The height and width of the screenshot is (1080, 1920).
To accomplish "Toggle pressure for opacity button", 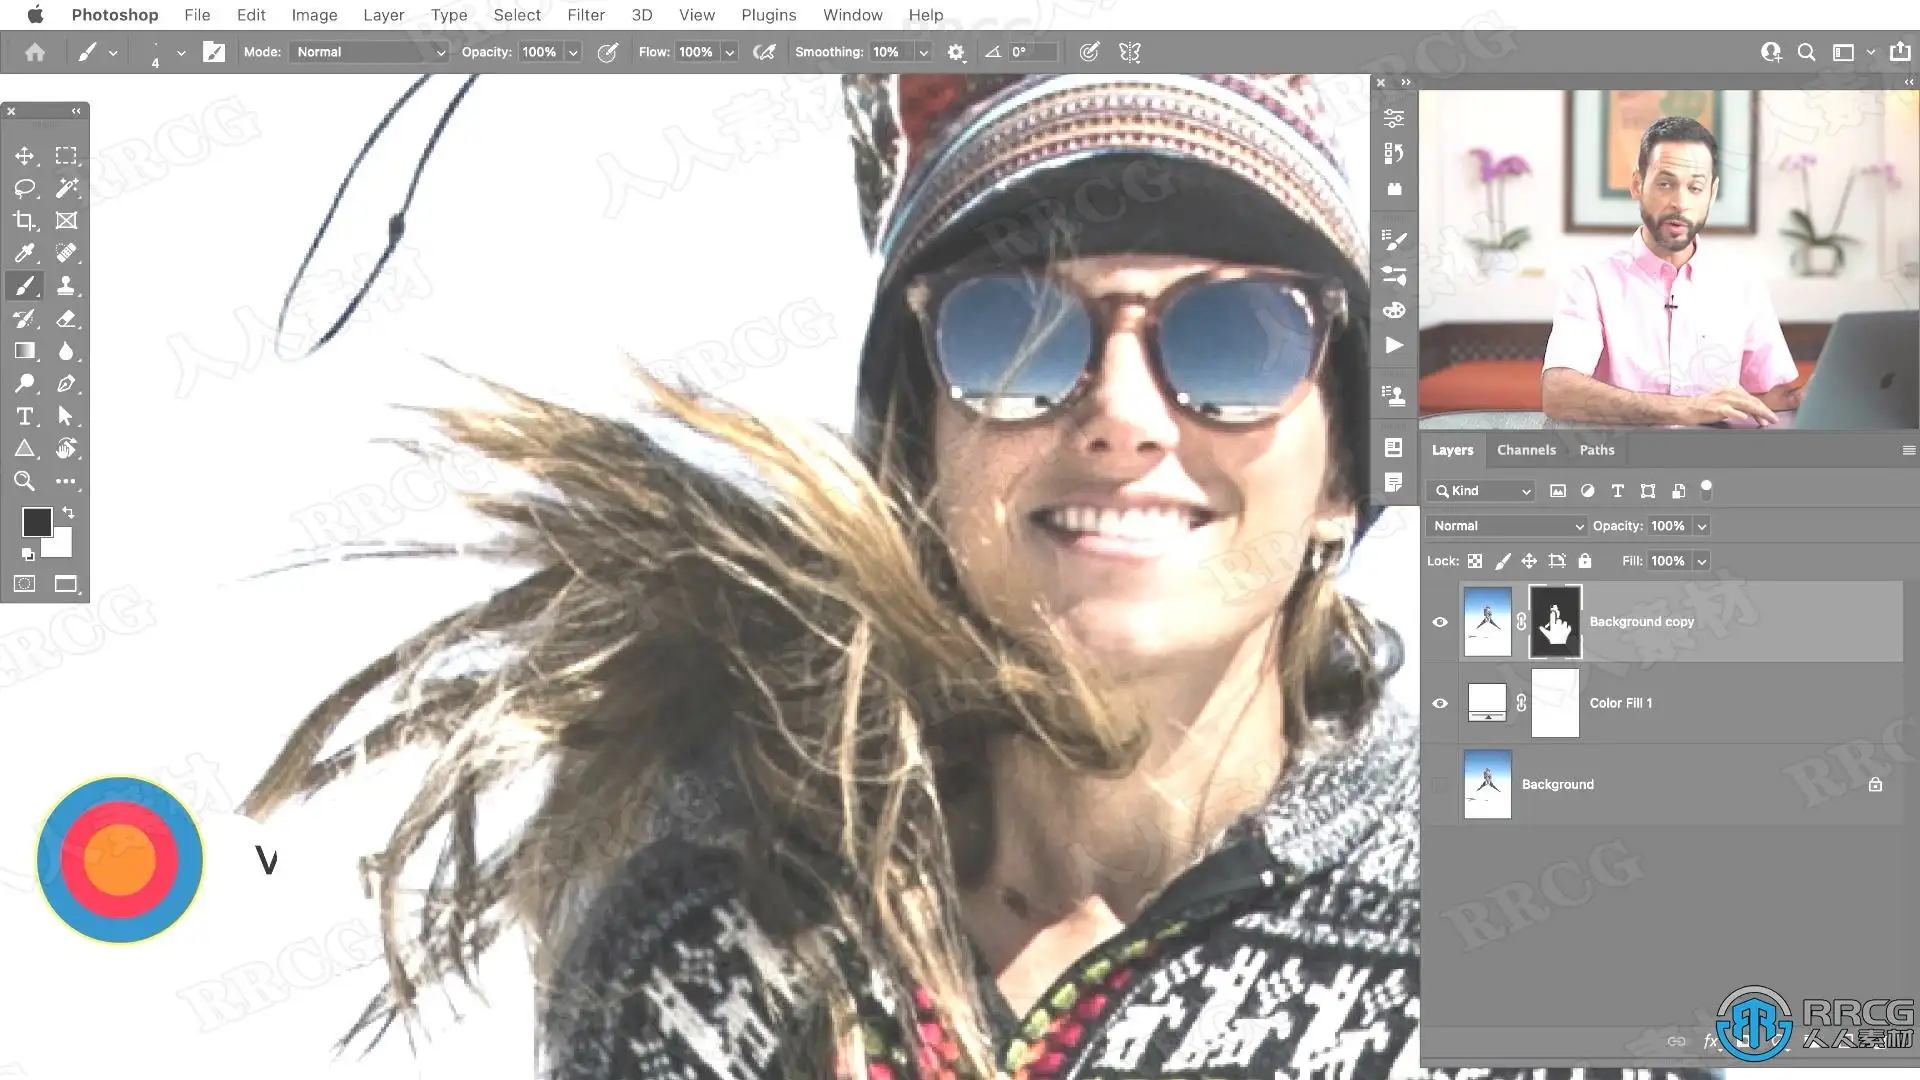I will 607,52.
